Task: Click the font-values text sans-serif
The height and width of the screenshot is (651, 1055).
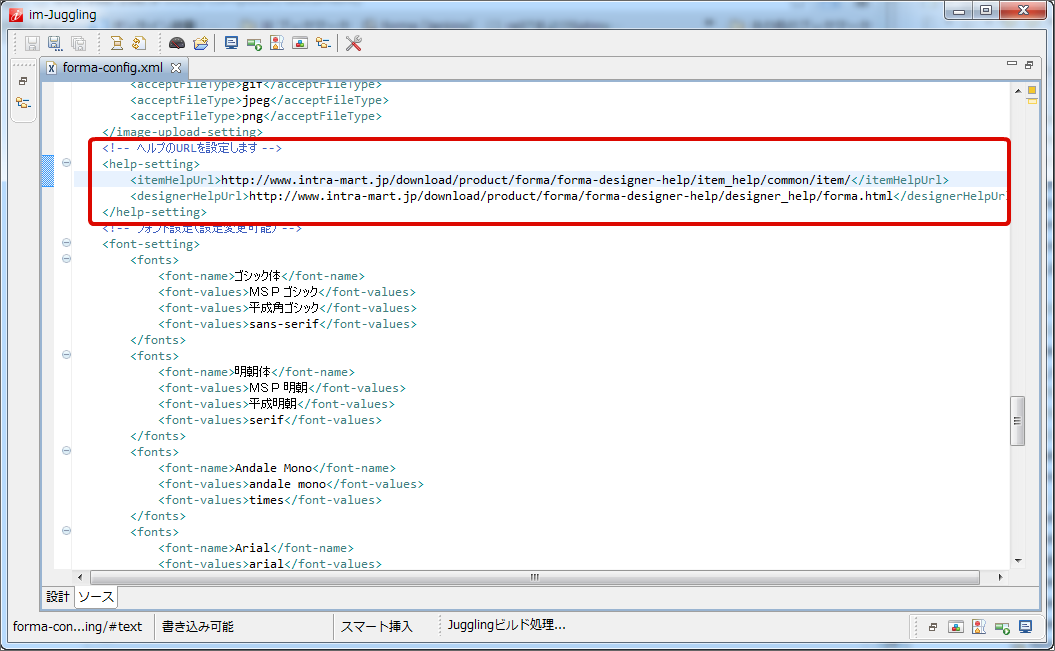Action: pos(284,324)
